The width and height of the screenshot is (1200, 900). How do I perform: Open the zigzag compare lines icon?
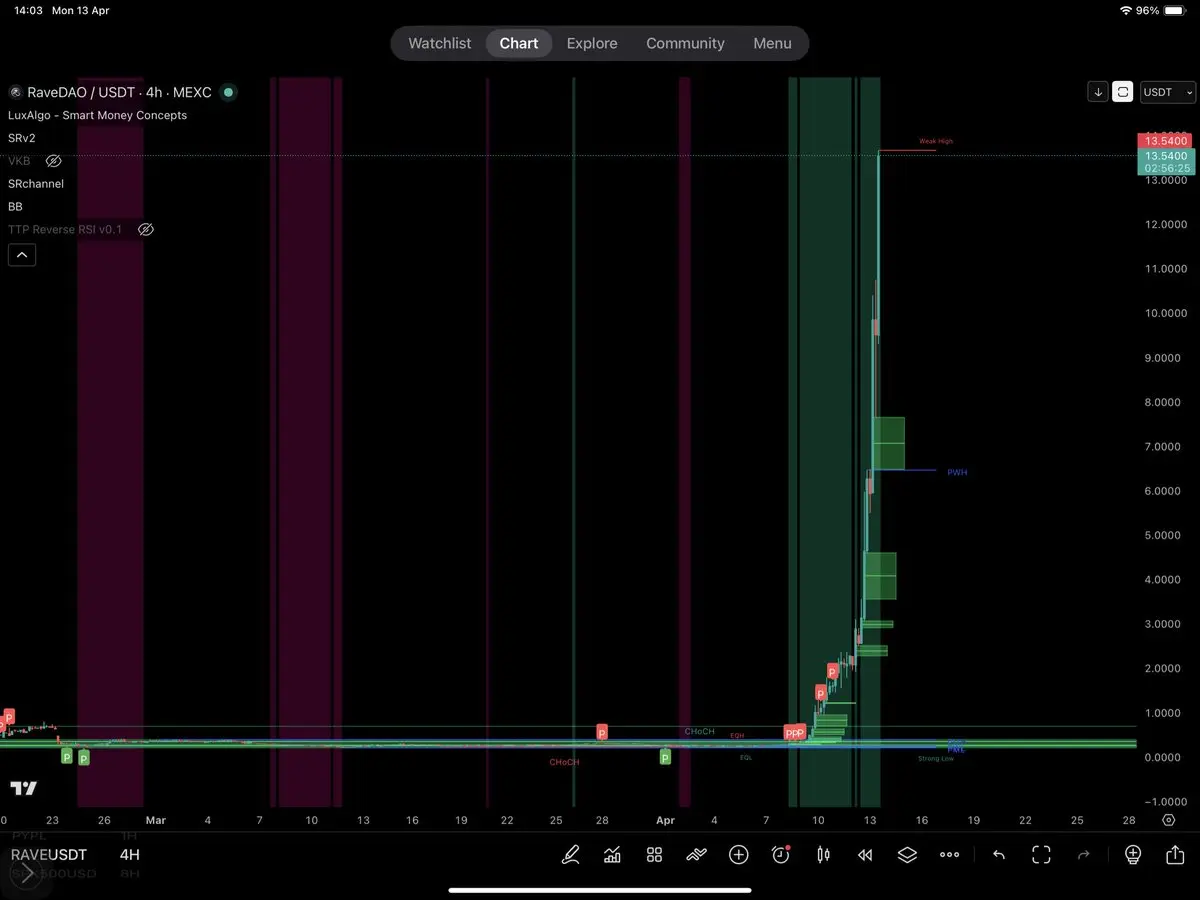[696, 855]
